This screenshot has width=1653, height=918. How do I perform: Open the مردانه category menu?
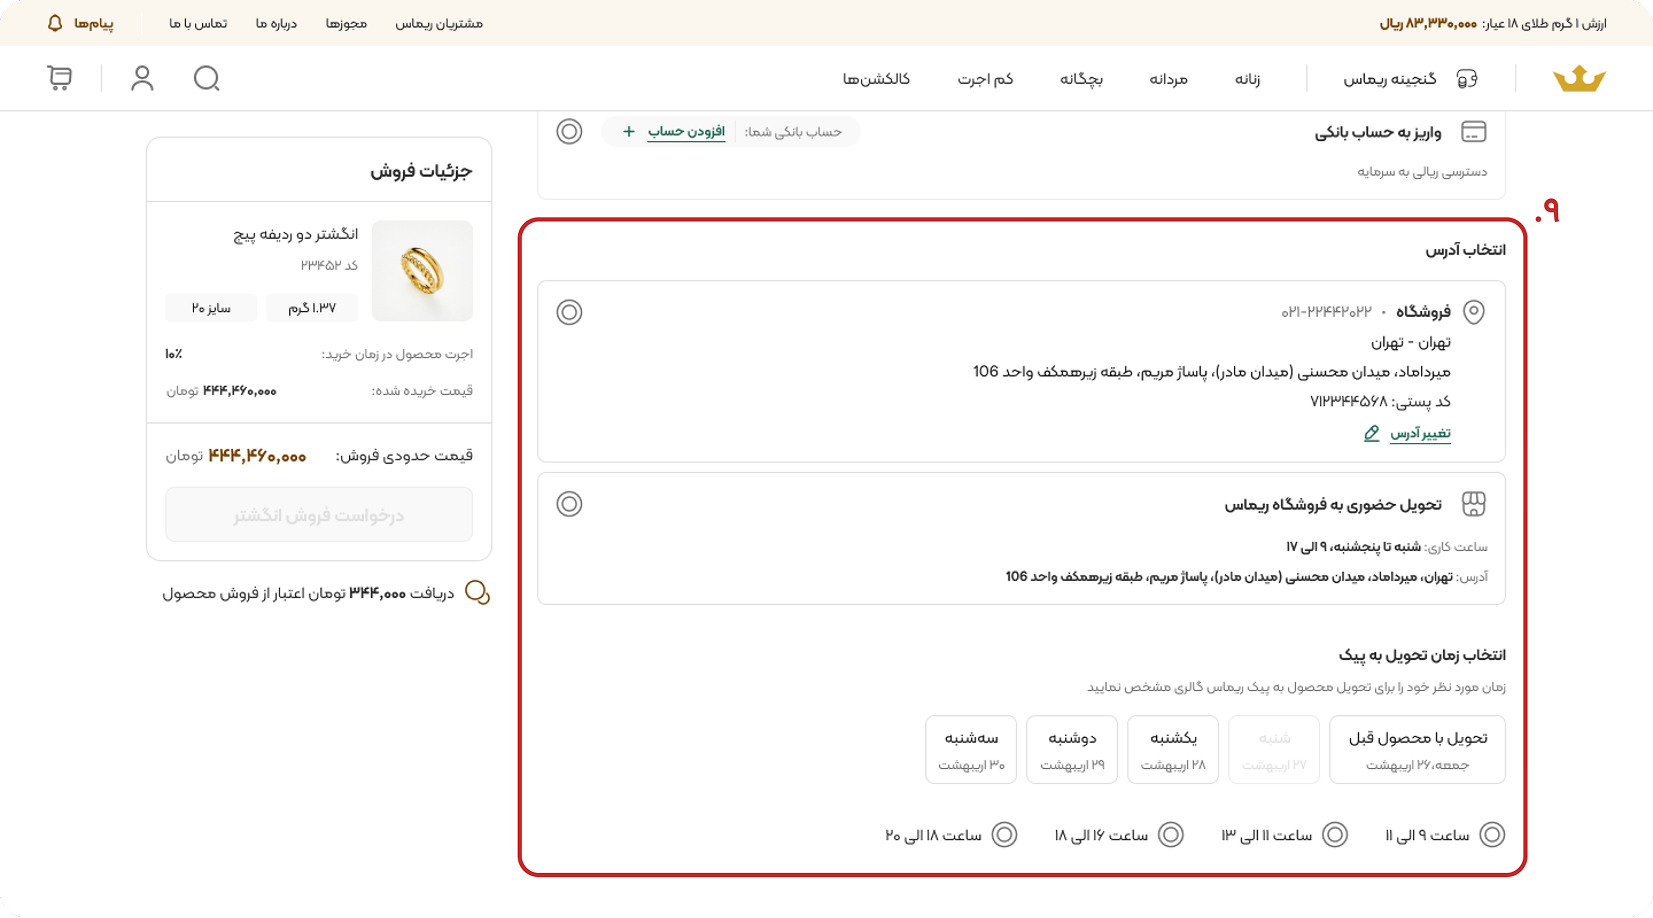point(1168,79)
